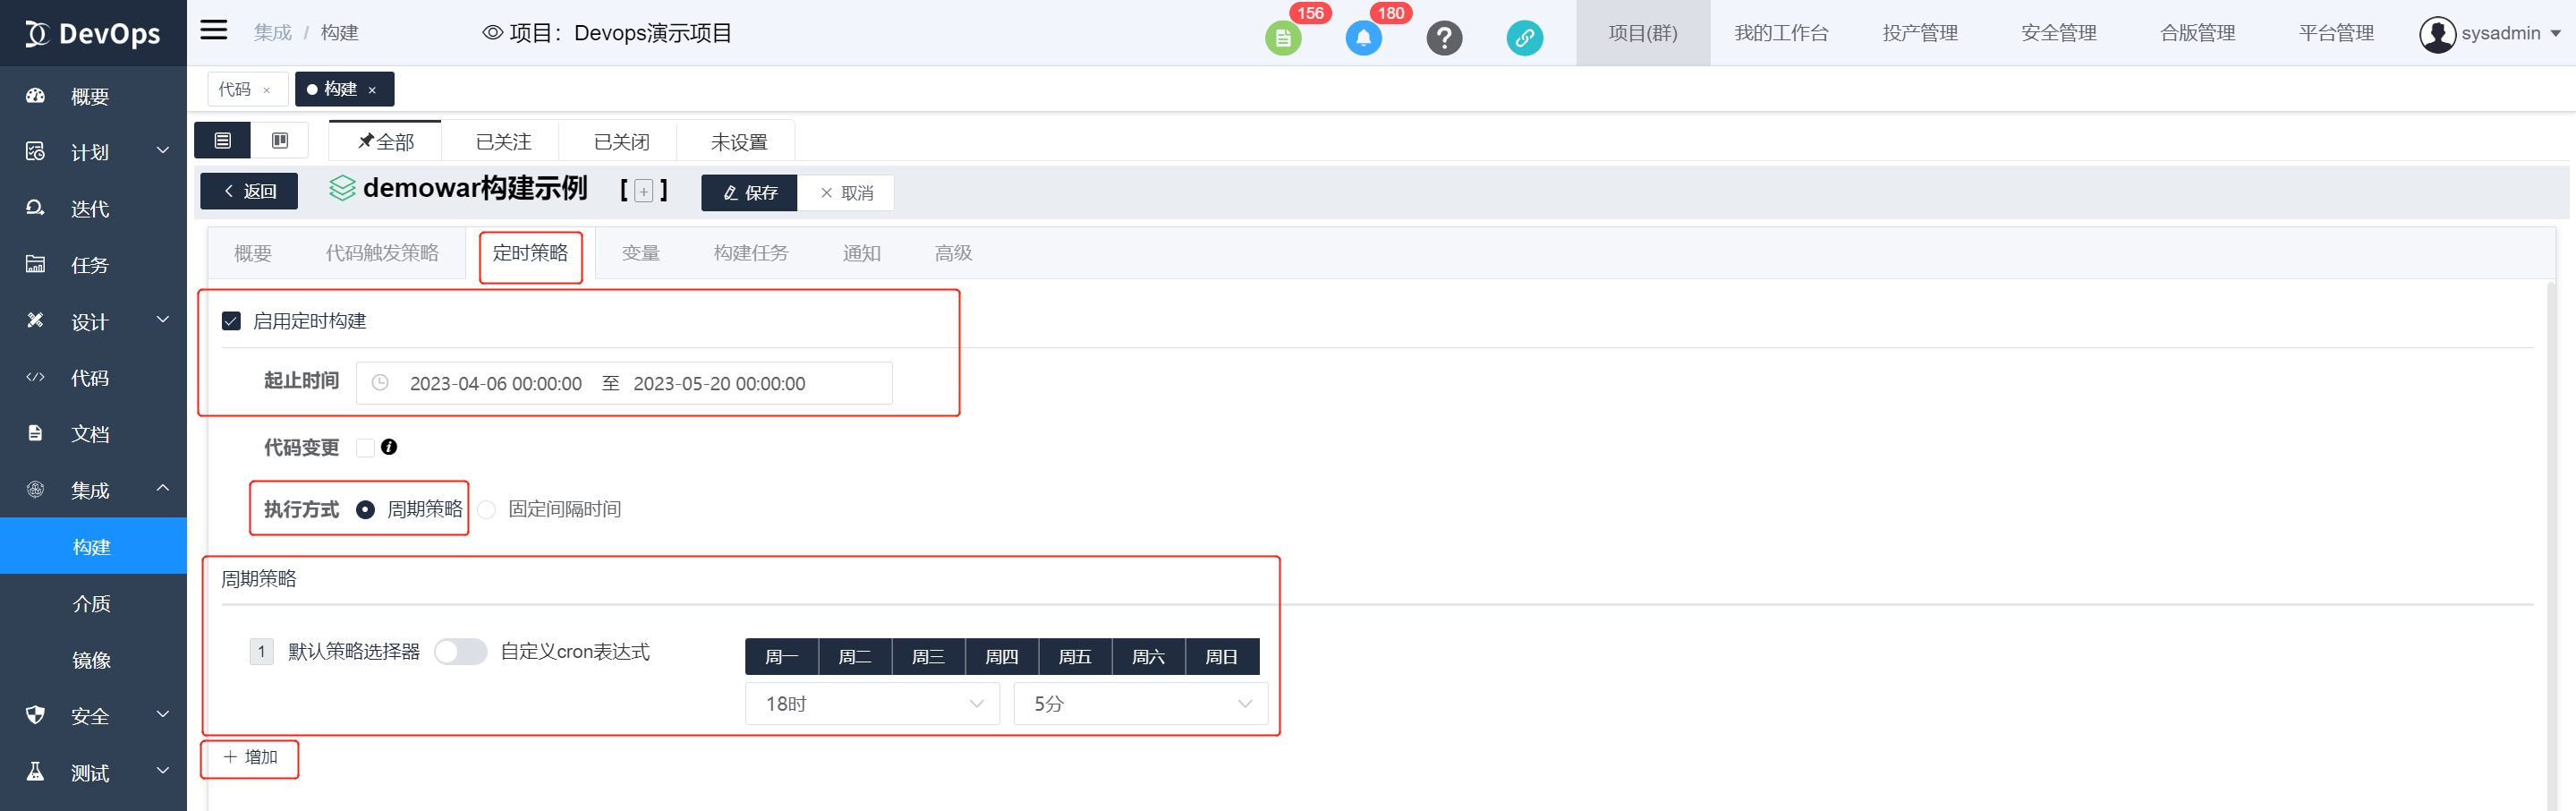Switch to the 构建任务 tab
Image resolution: width=2576 pixels, height=811 pixels.
coord(750,253)
